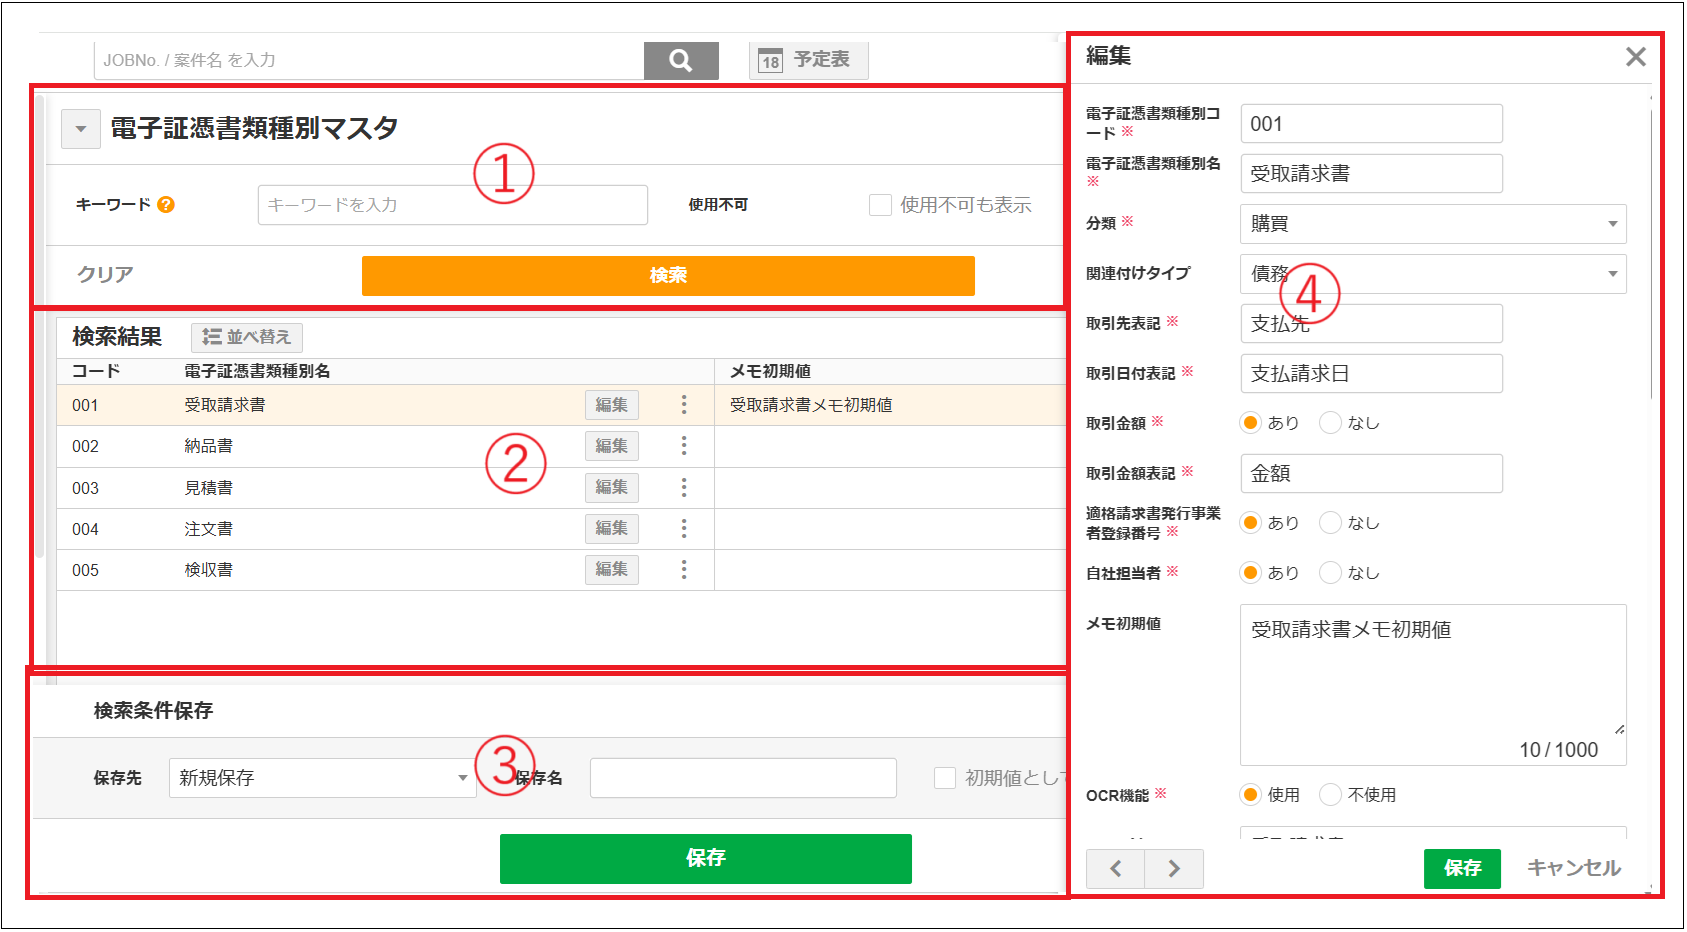The image size is (1687, 932).
Task: Open the row actions menu for 検収書
Action: tap(684, 569)
